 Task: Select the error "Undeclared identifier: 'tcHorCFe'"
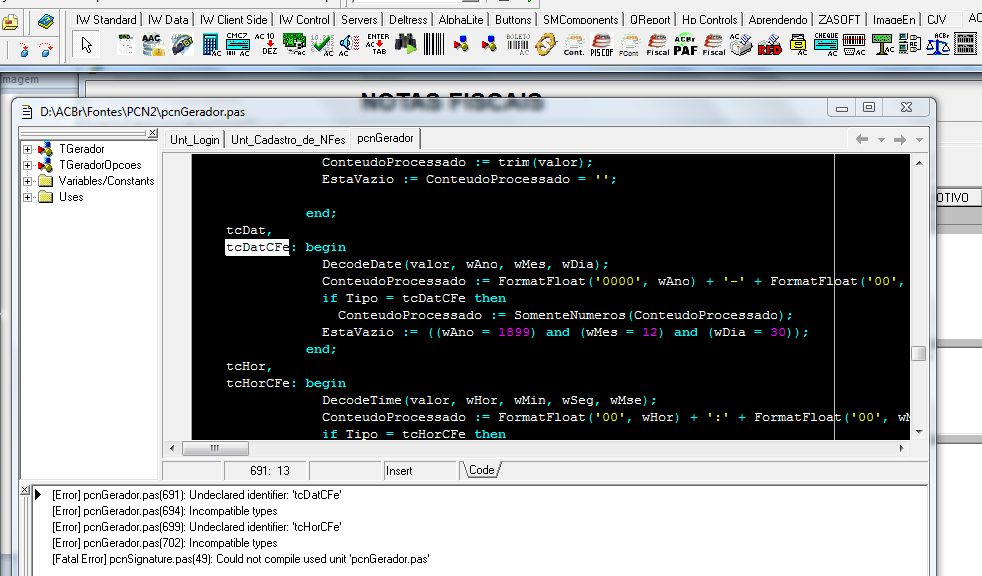(197, 527)
